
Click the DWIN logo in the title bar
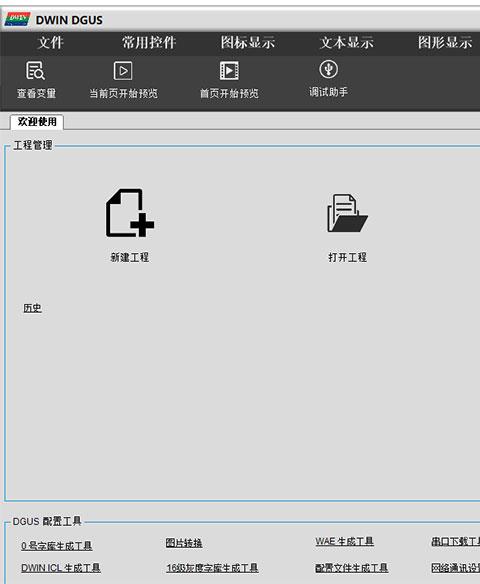tap(17, 19)
